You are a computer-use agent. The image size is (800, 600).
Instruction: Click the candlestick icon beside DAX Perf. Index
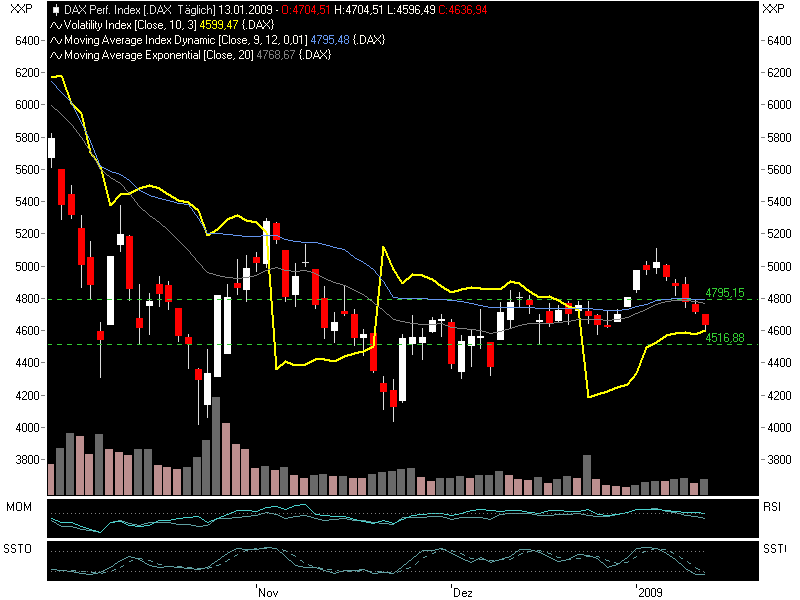(x=58, y=9)
